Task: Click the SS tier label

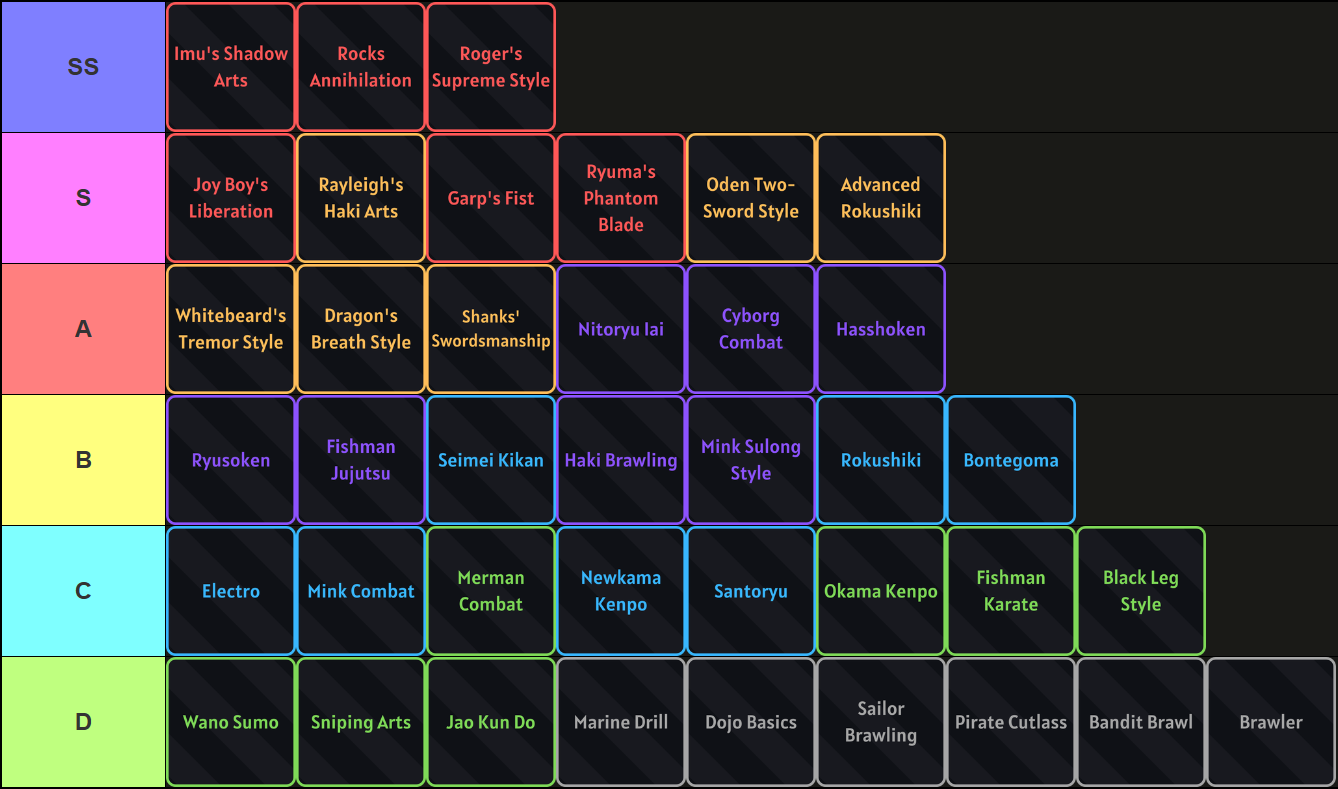Action: coord(82,66)
